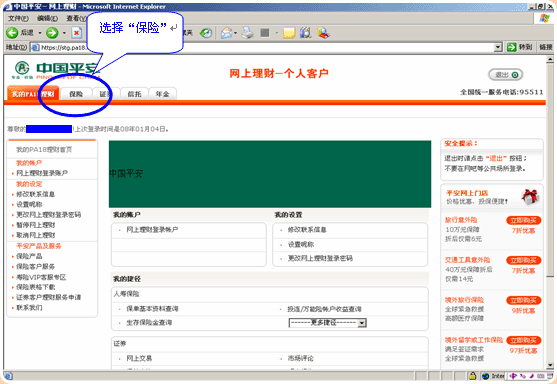
Task: Click the vertical scrollbar up arrow
Action: 550,59
